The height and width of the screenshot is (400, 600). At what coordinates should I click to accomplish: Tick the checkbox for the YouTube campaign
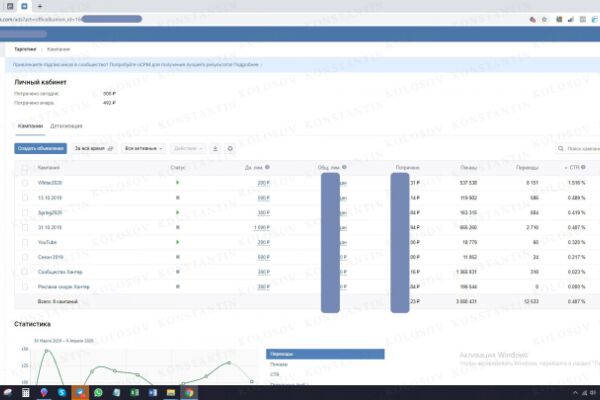tap(25, 242)
